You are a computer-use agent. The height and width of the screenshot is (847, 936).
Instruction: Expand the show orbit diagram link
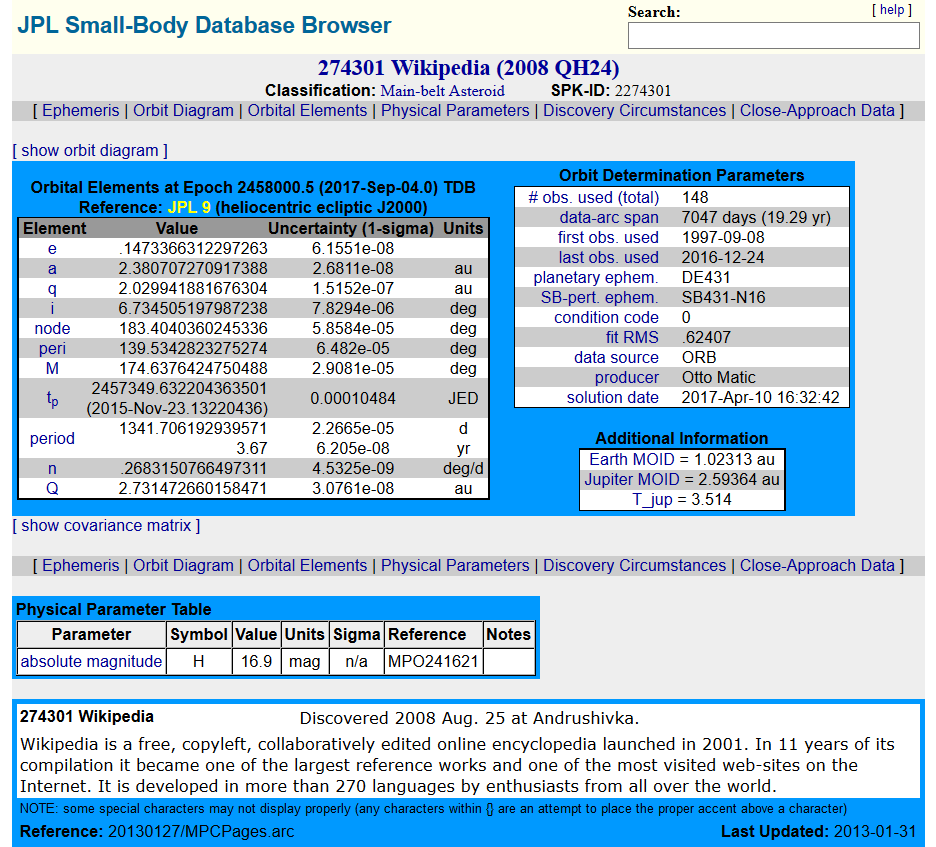click(x=90, y=150)
